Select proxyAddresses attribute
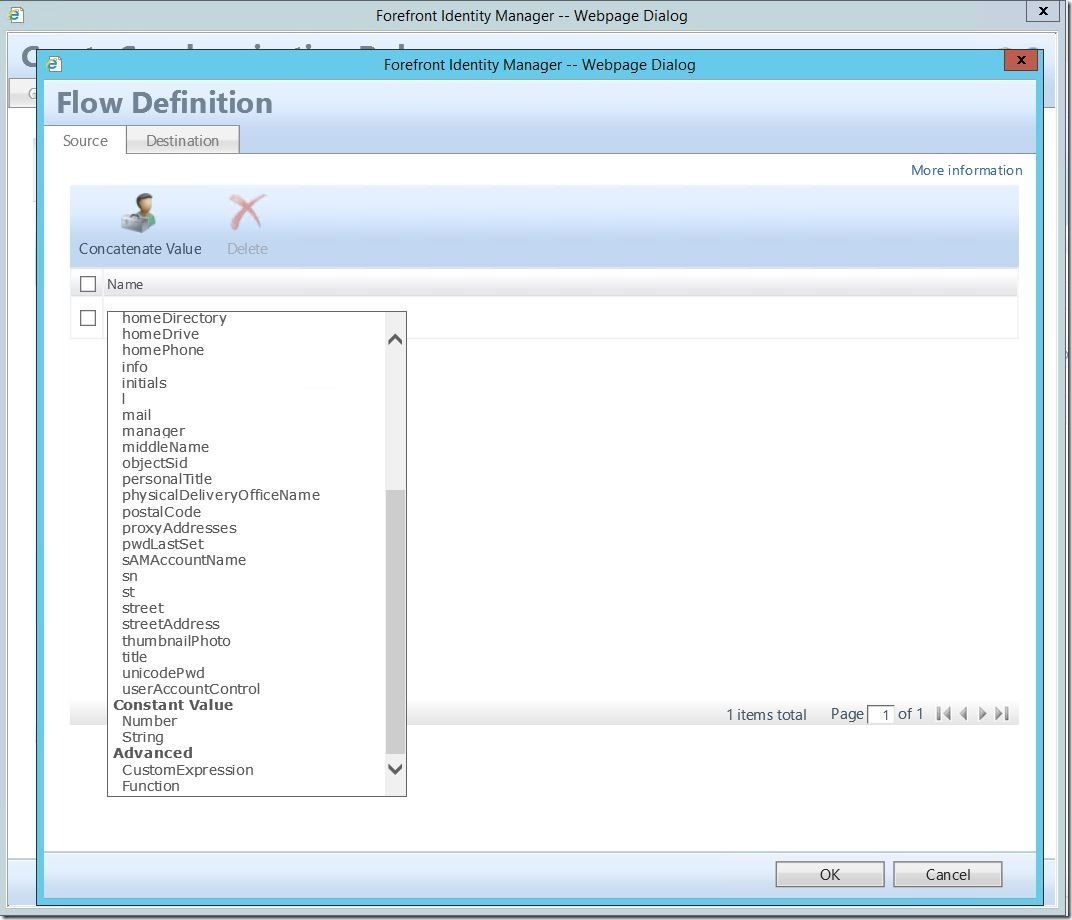 (x=179, y=528)
